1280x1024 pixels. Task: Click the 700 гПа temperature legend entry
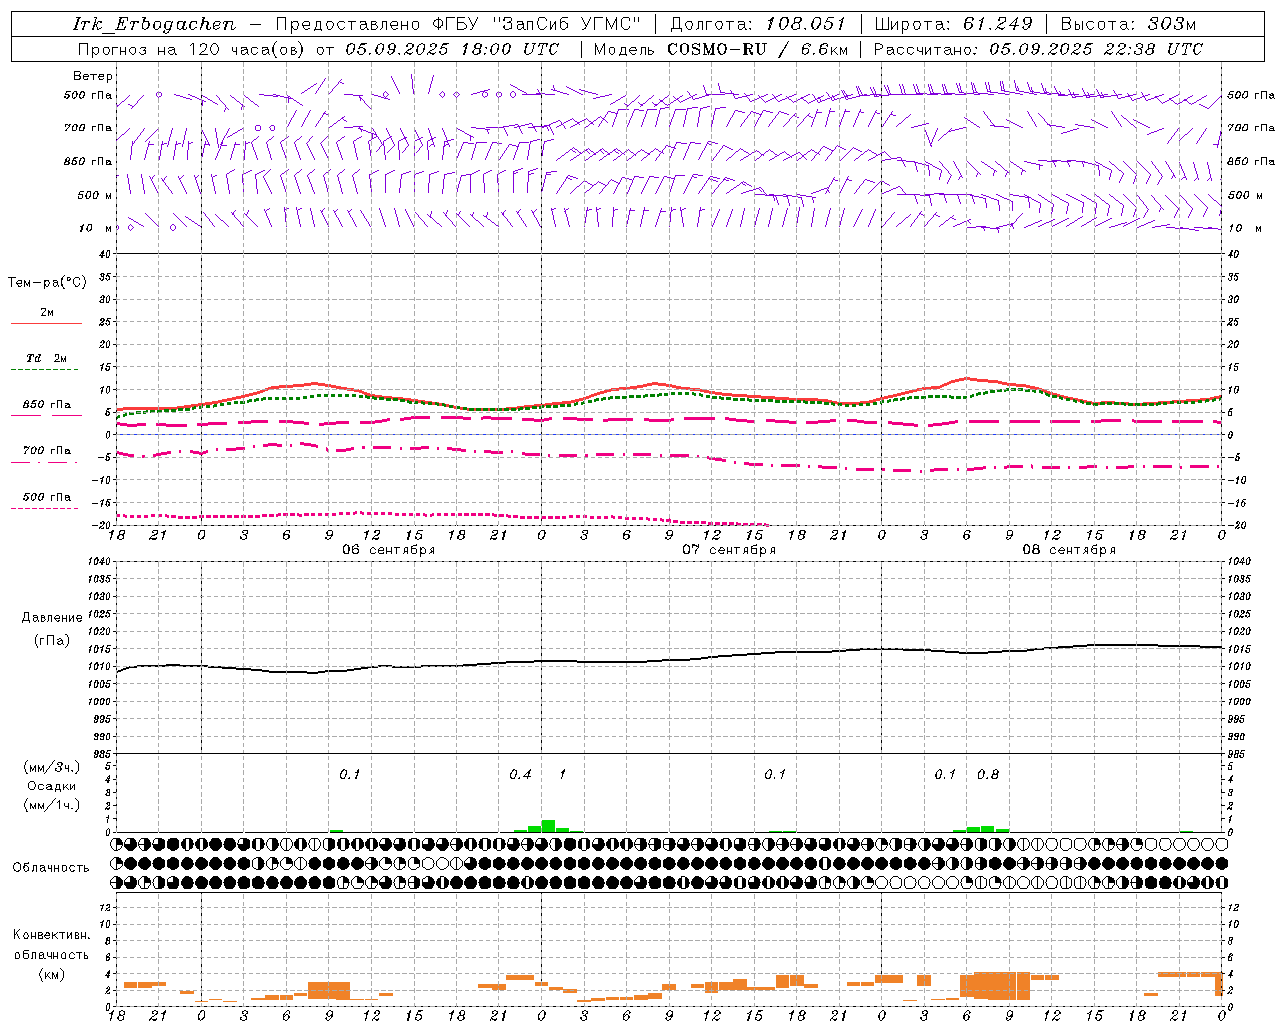46,451
